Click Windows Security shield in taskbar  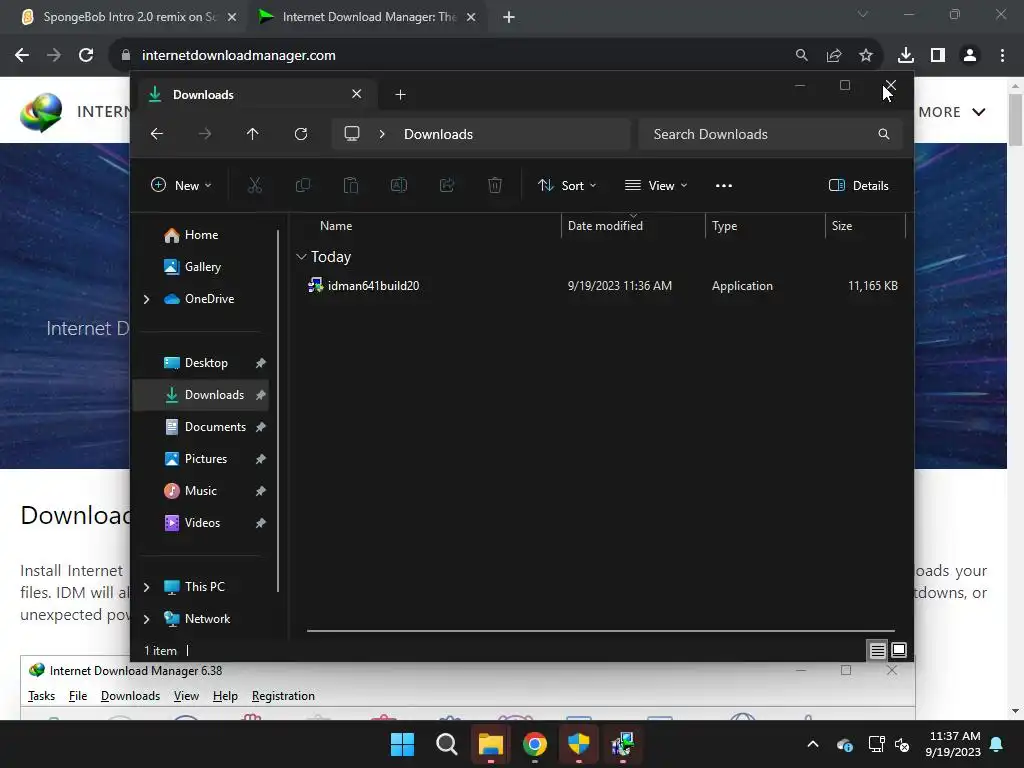pos(579,744)
